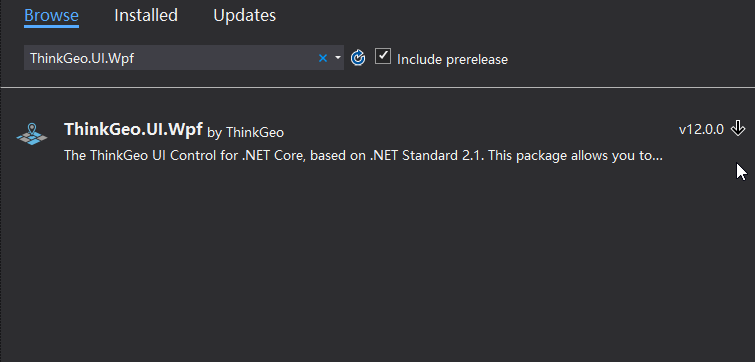Refresh the package search results
755x362 pixels.
tap(358, 58)
